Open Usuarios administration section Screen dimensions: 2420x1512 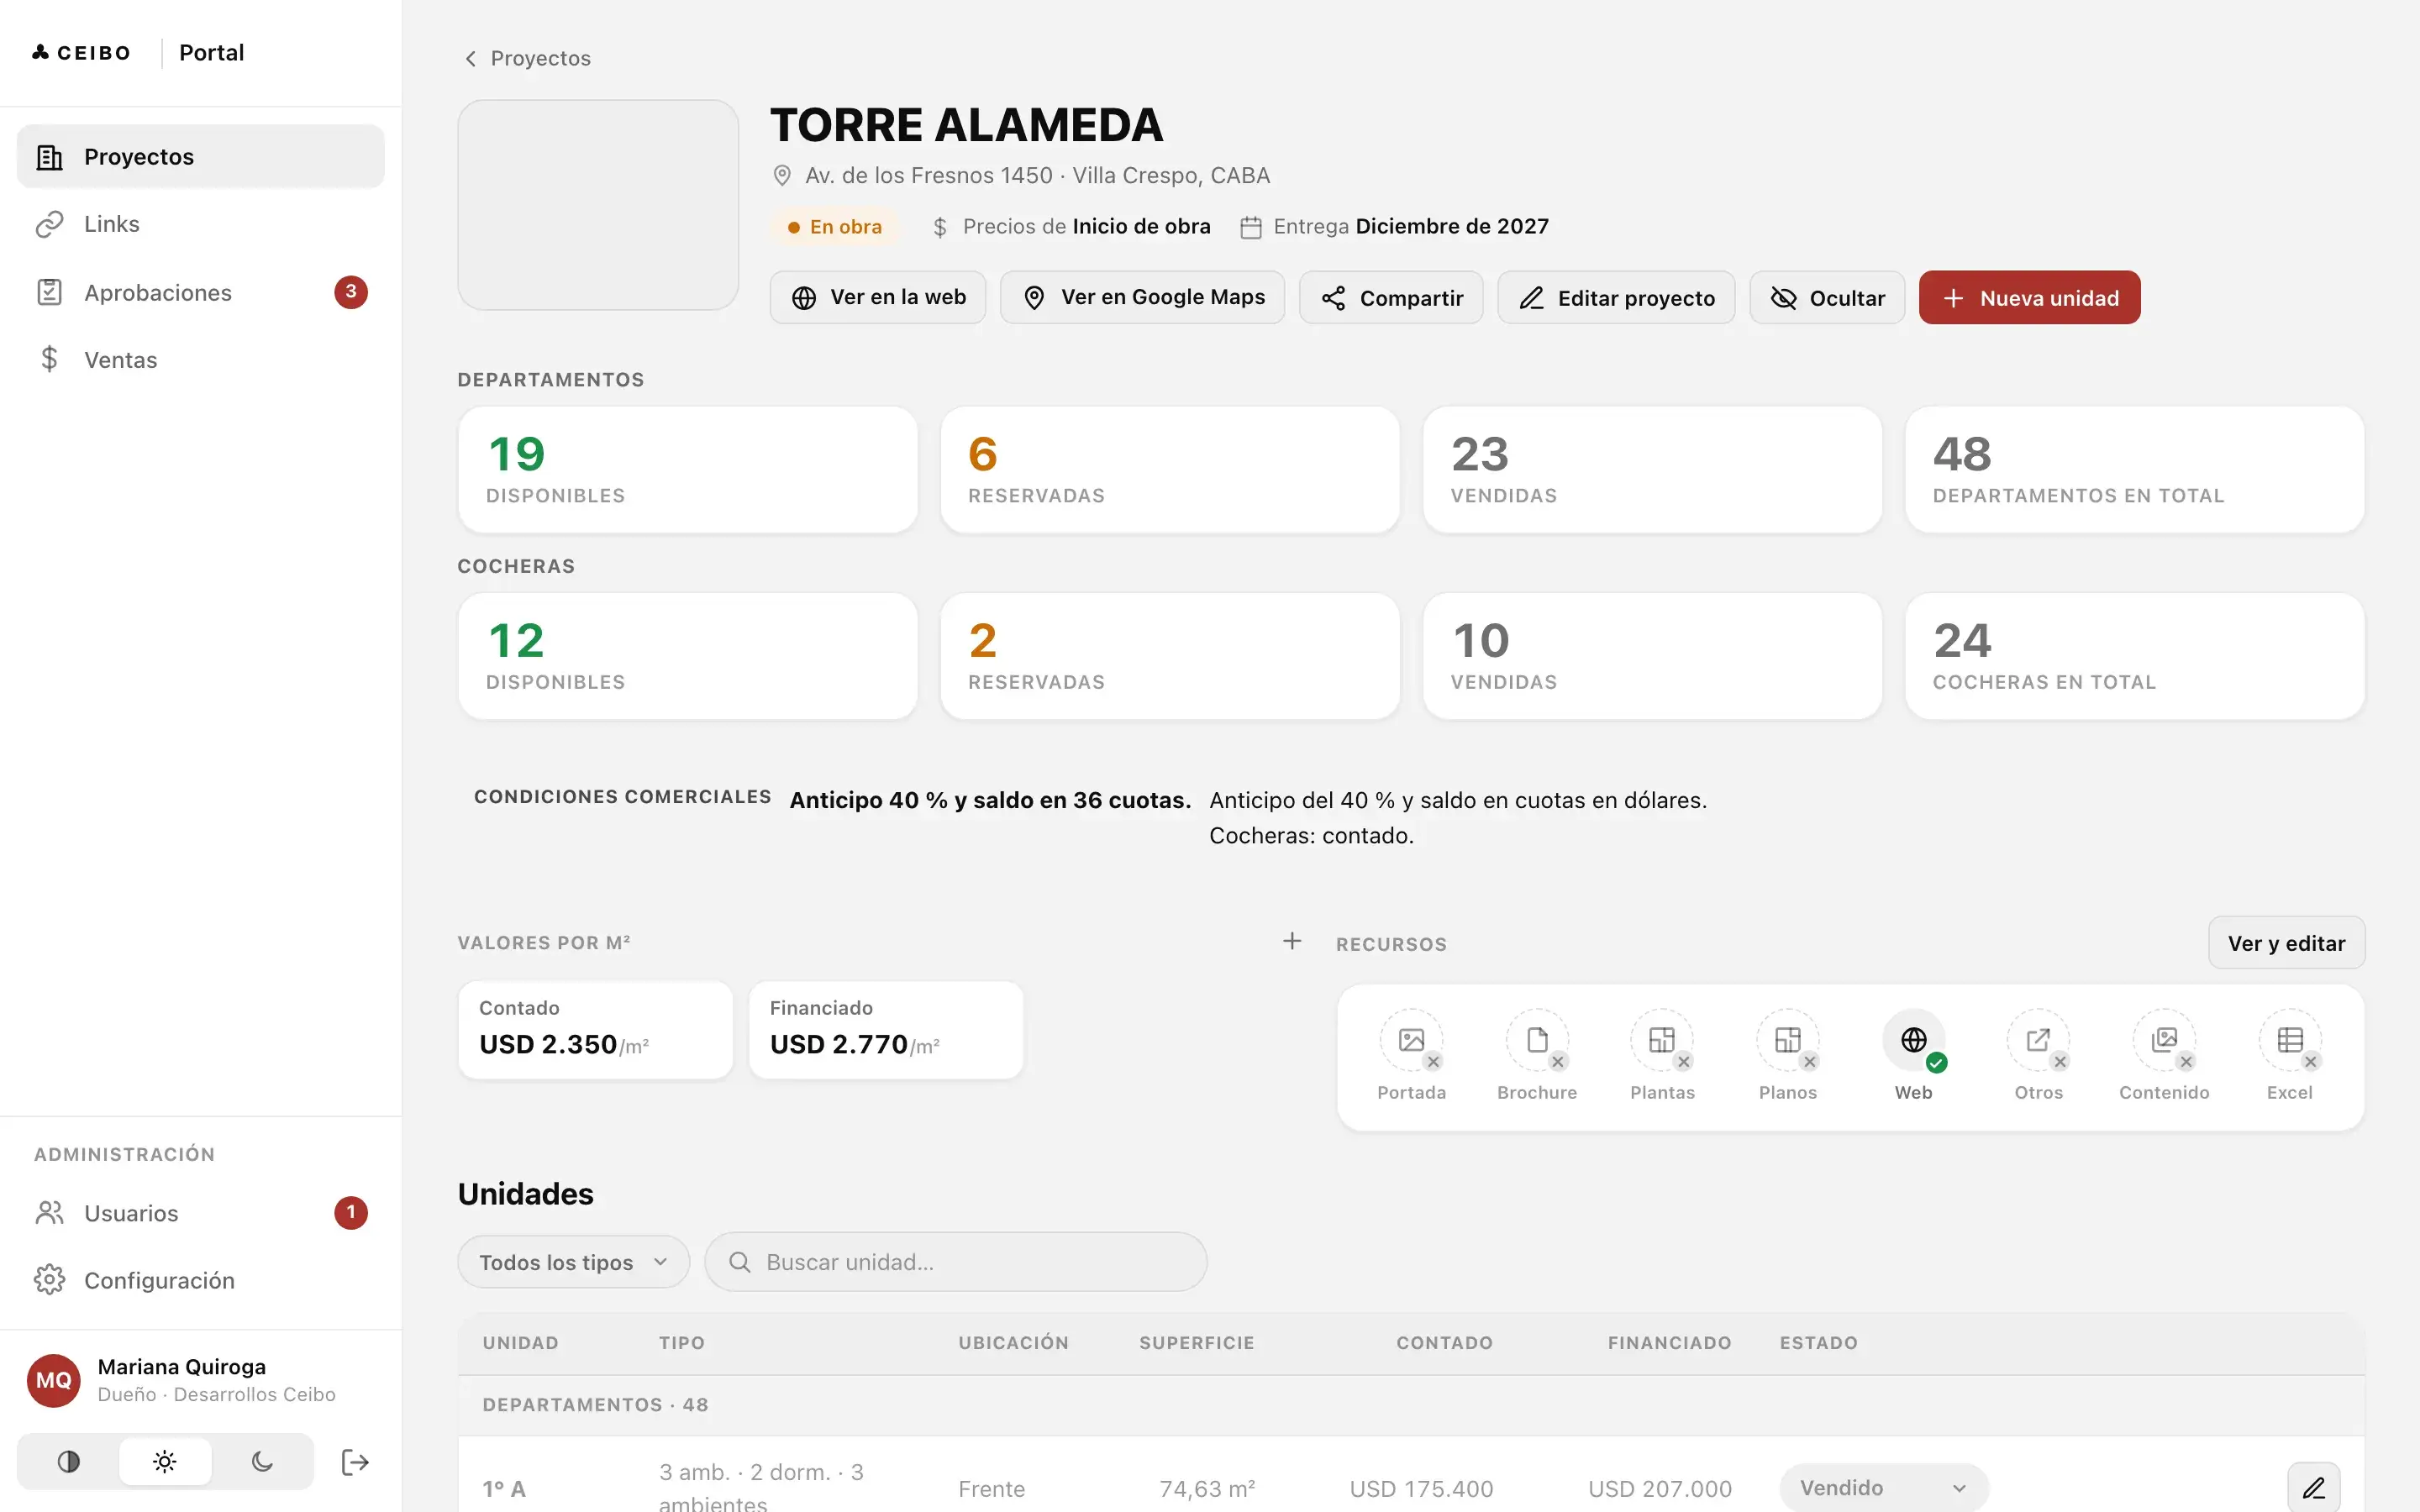coord(200,1213)
